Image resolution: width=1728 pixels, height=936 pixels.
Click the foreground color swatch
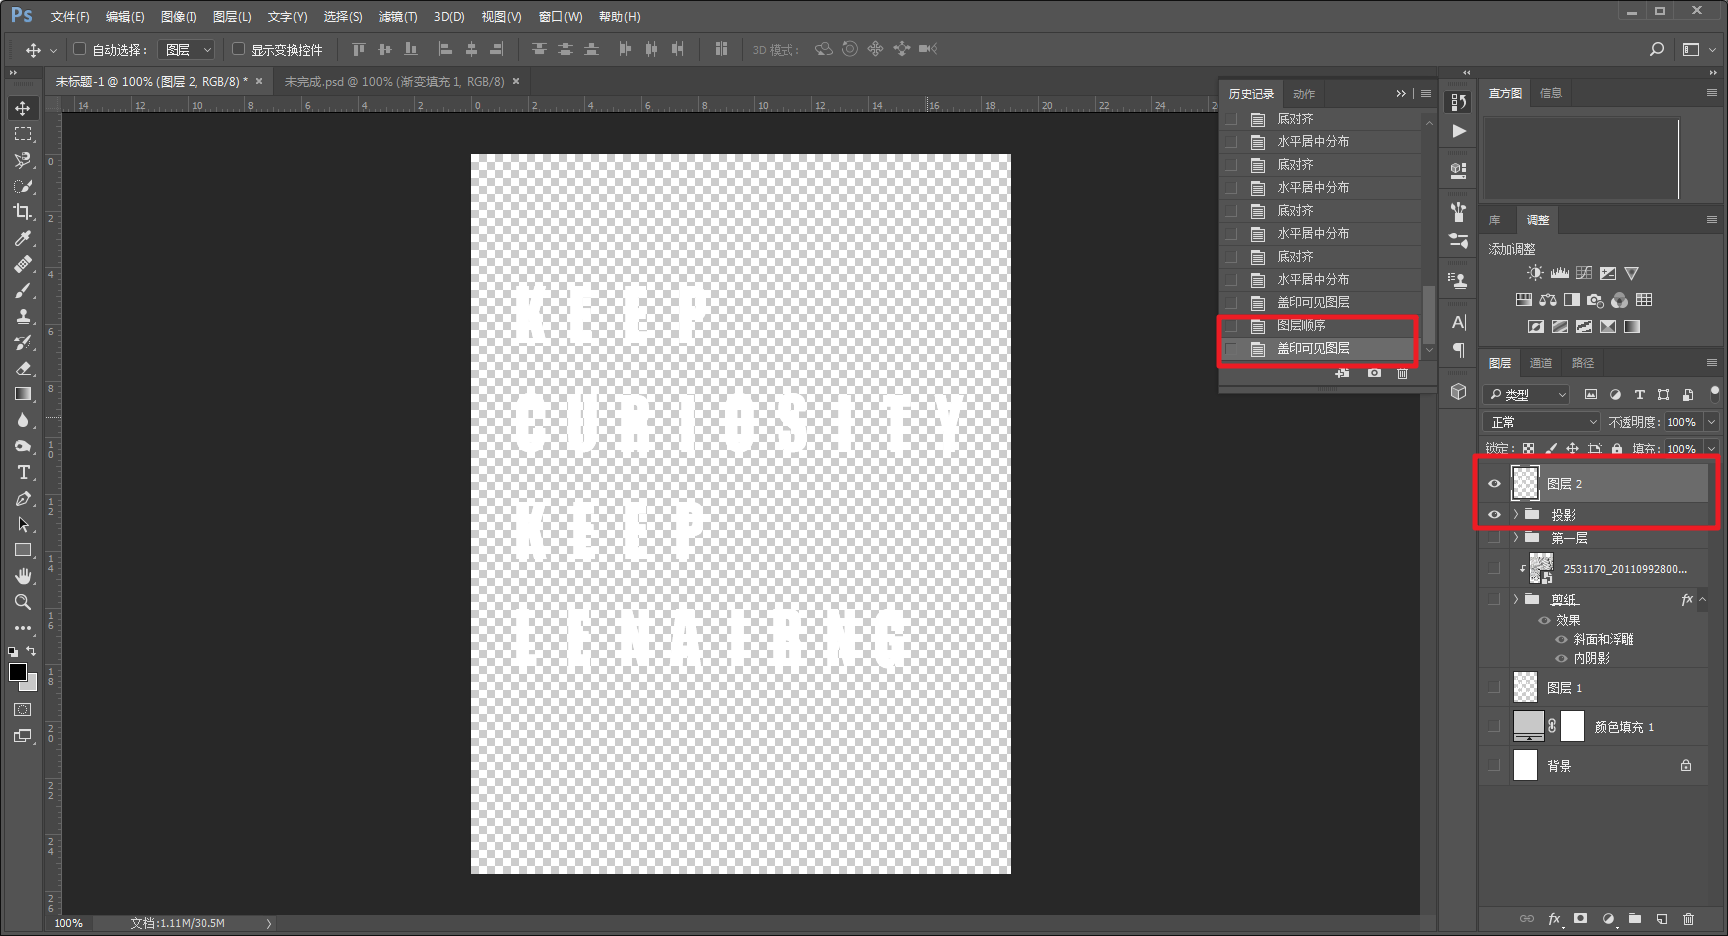(18, 672)
